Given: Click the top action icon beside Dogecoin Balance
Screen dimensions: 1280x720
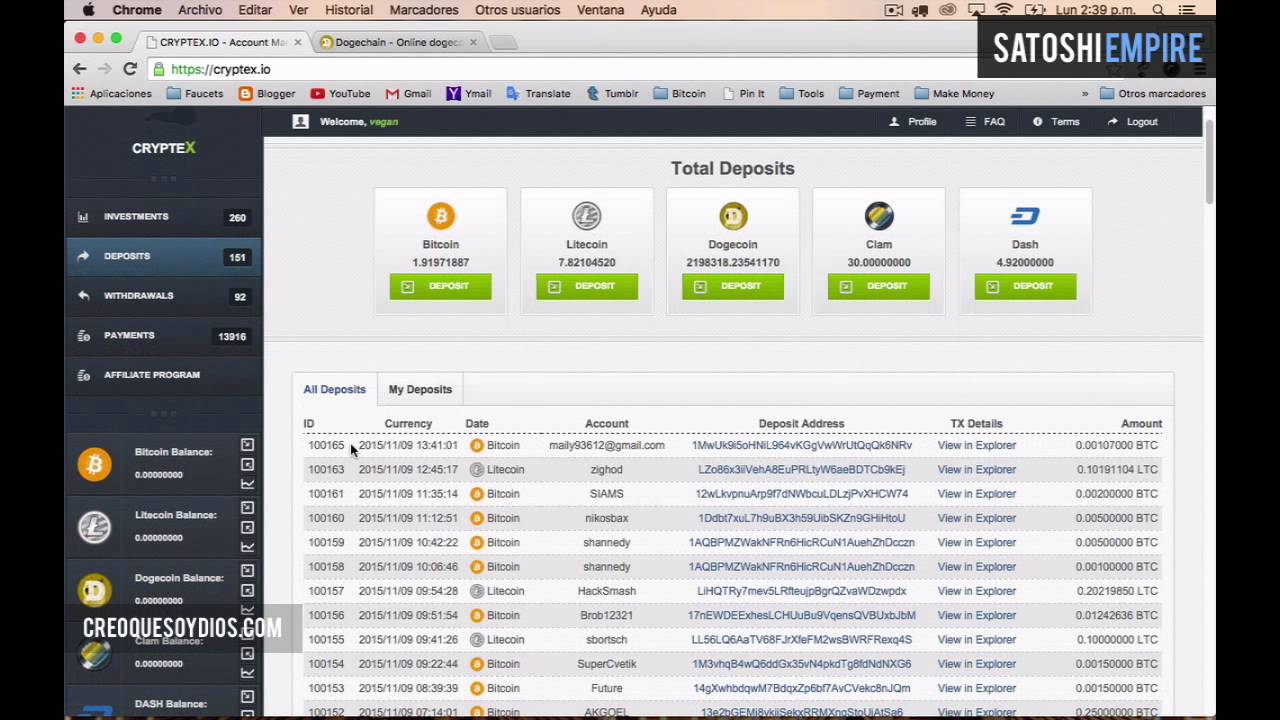Looking at the screenshot, I should click(x=247, y=571).
